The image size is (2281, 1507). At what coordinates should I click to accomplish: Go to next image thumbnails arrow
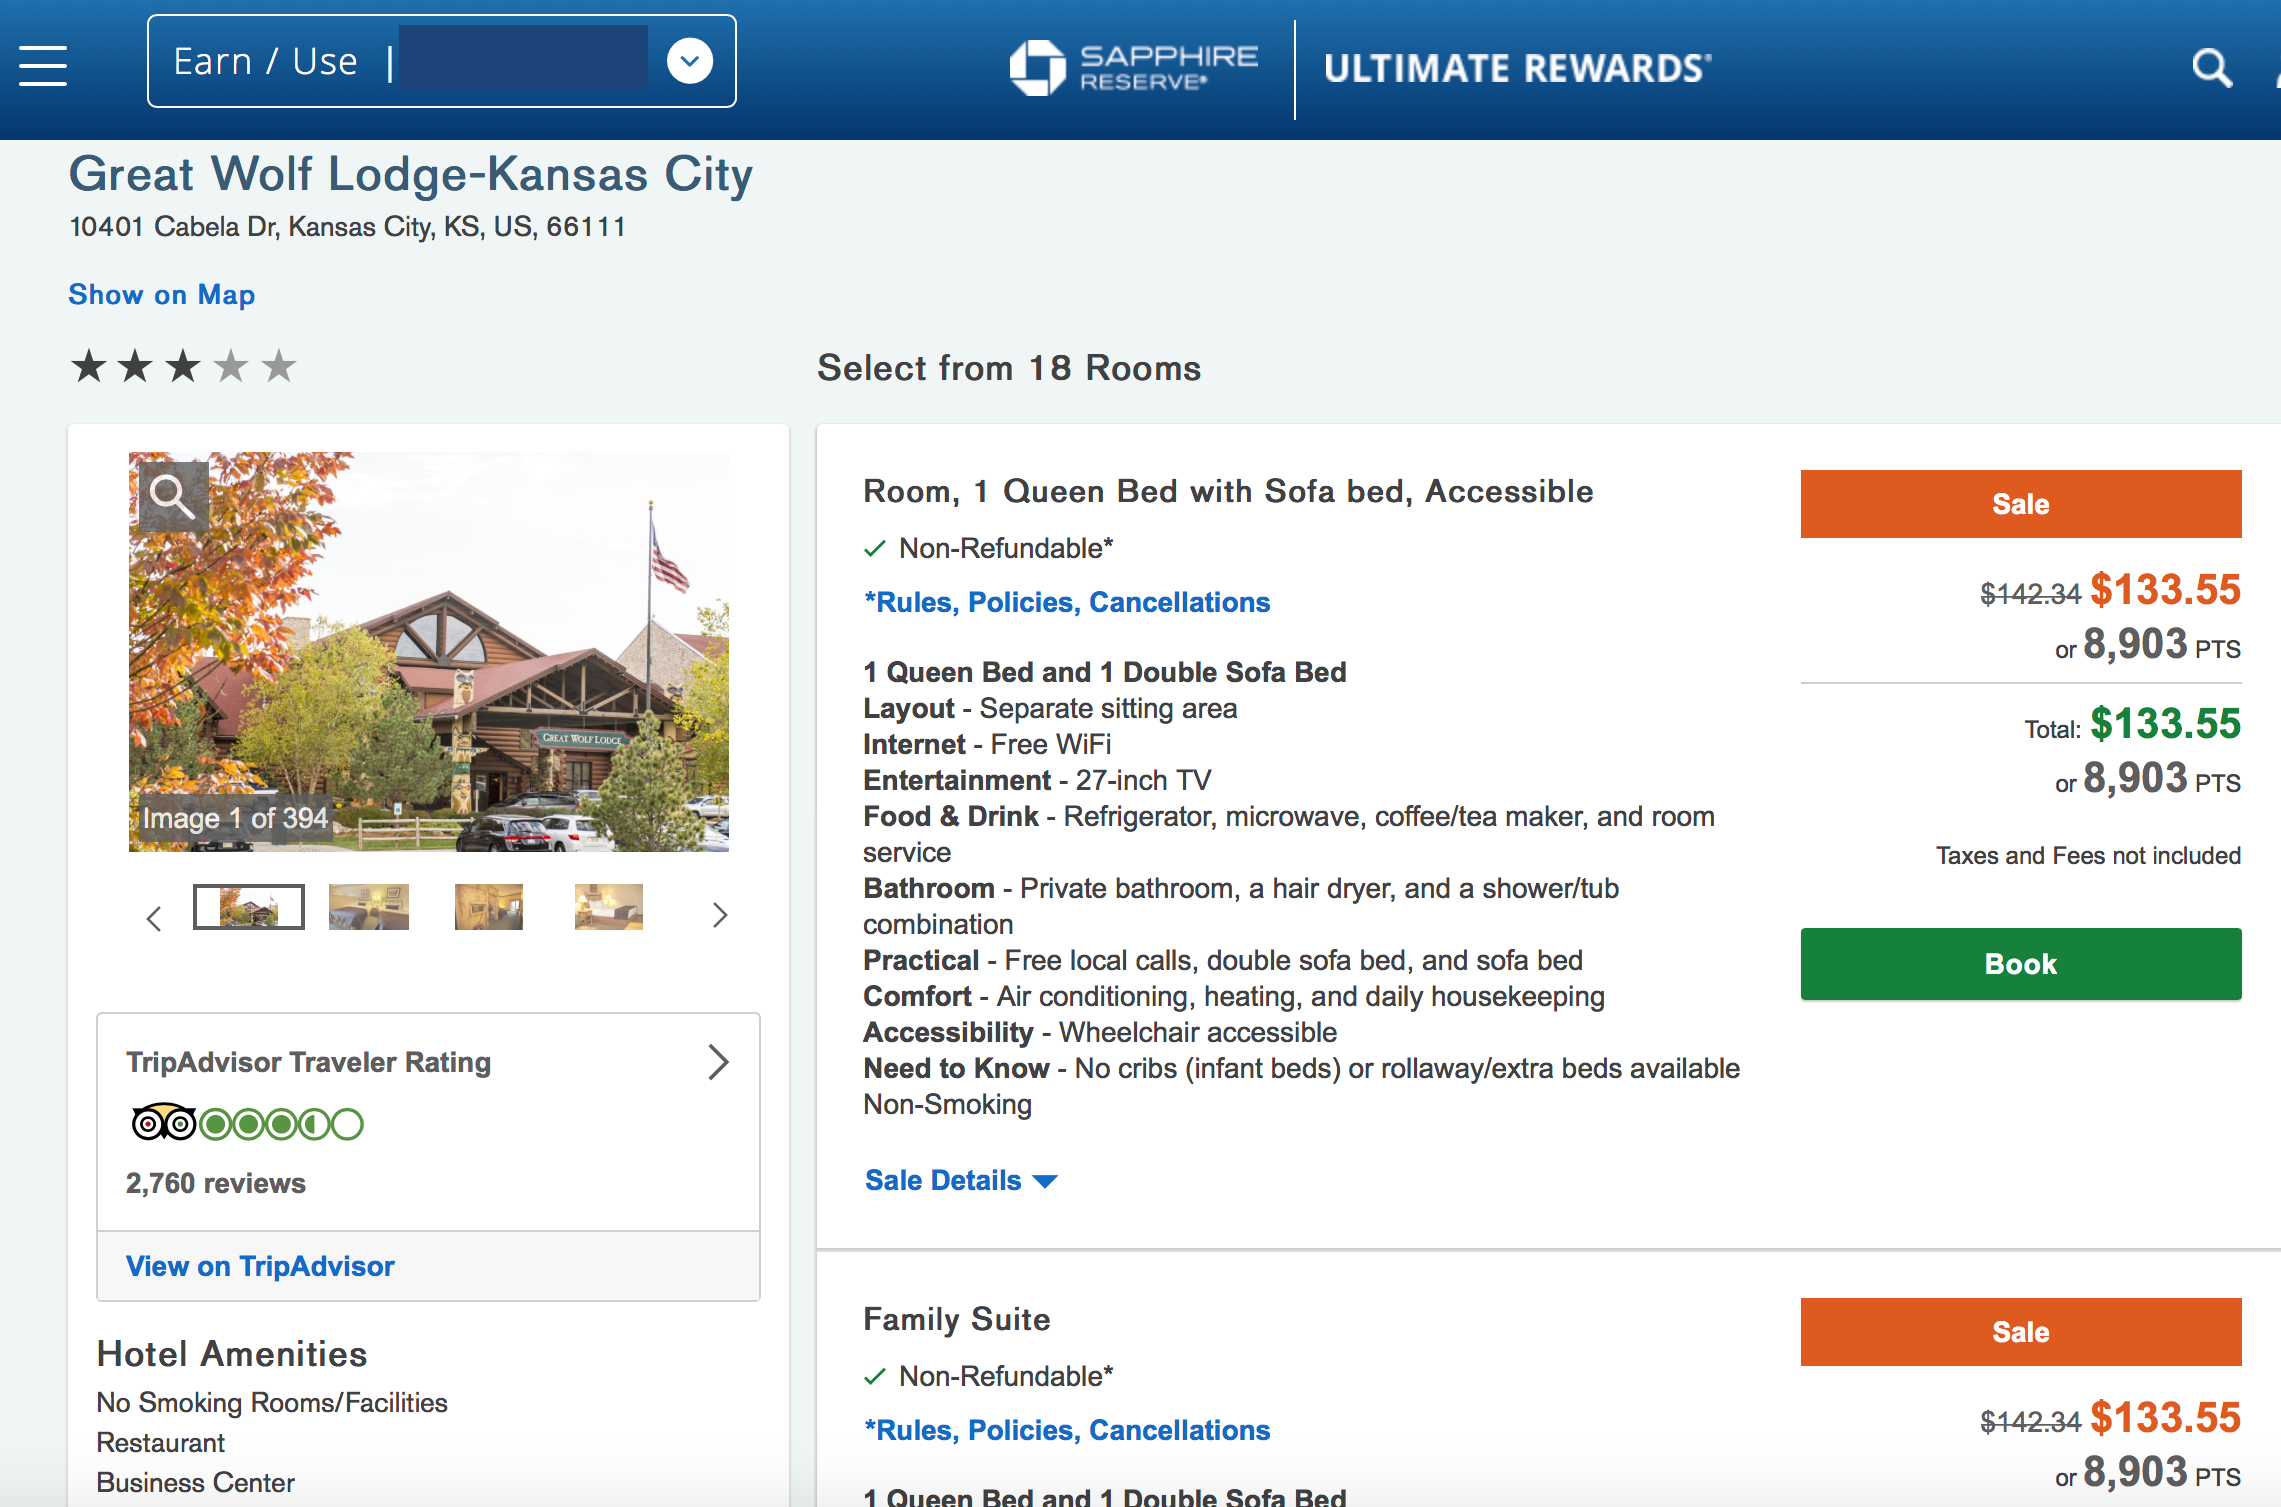(719, 915)
